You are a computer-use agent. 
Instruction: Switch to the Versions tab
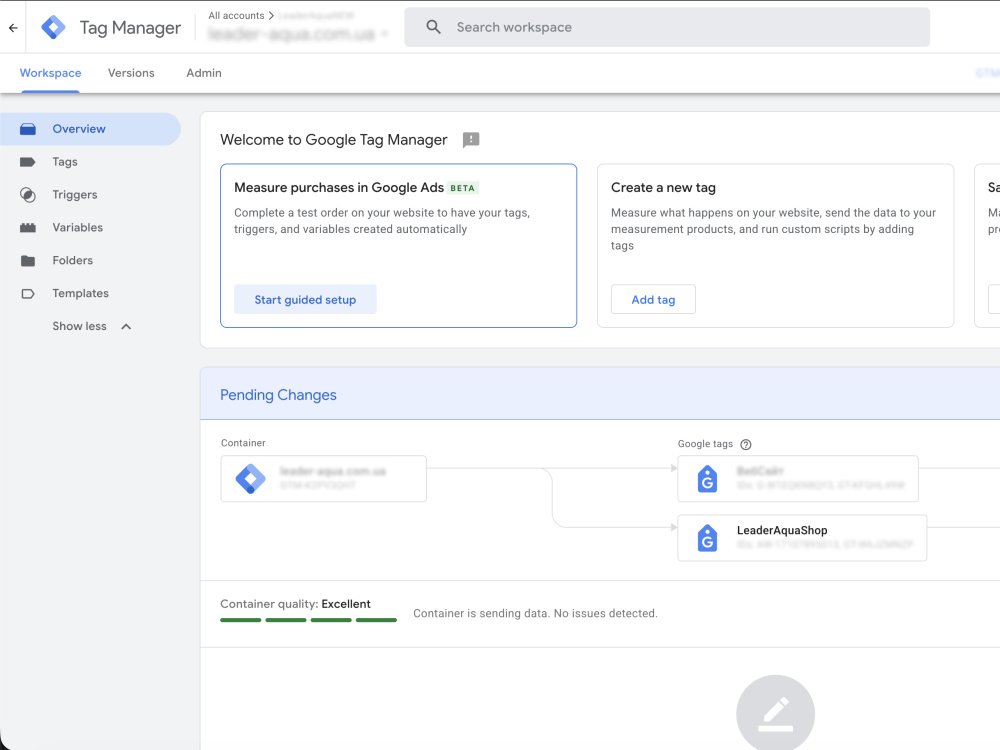pos(131,73)
